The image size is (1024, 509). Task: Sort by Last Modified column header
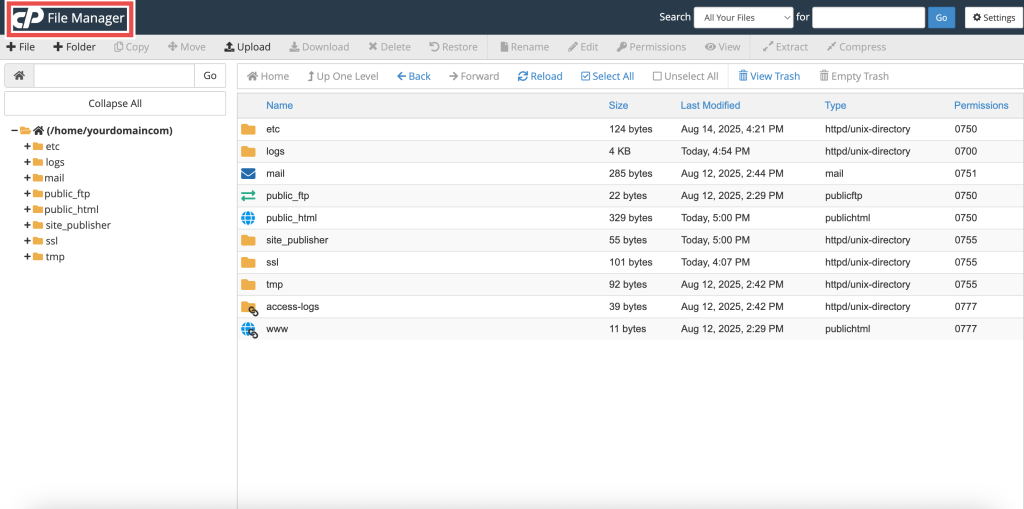coord(711,105)
